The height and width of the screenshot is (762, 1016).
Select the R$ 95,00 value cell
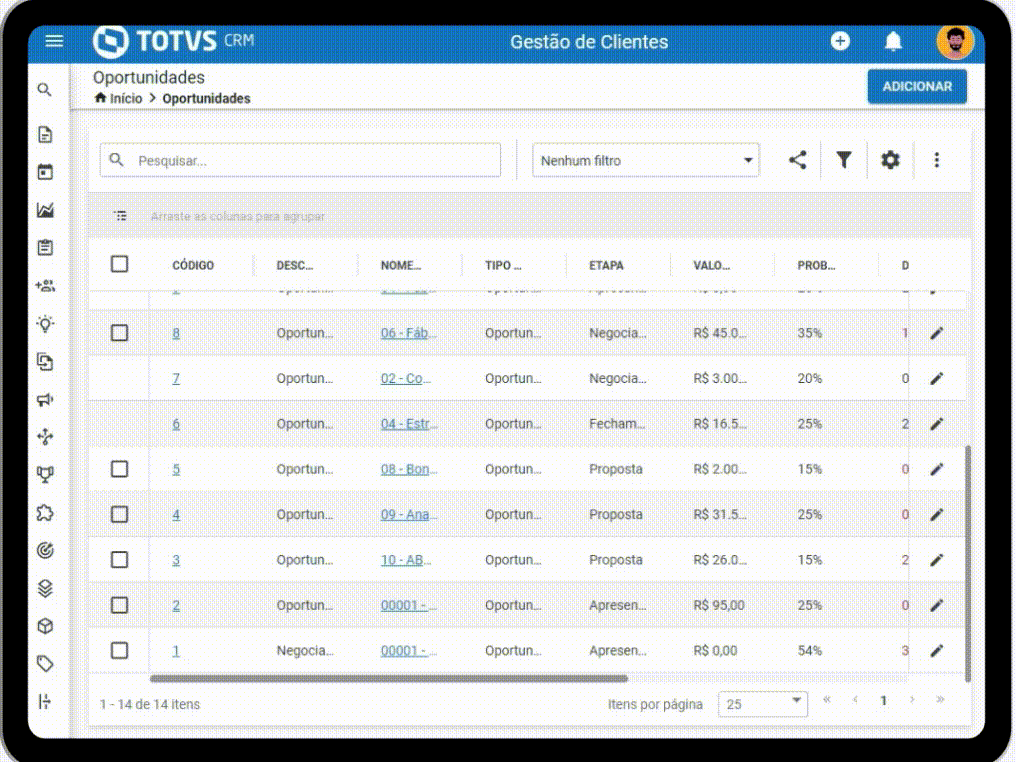719,605
